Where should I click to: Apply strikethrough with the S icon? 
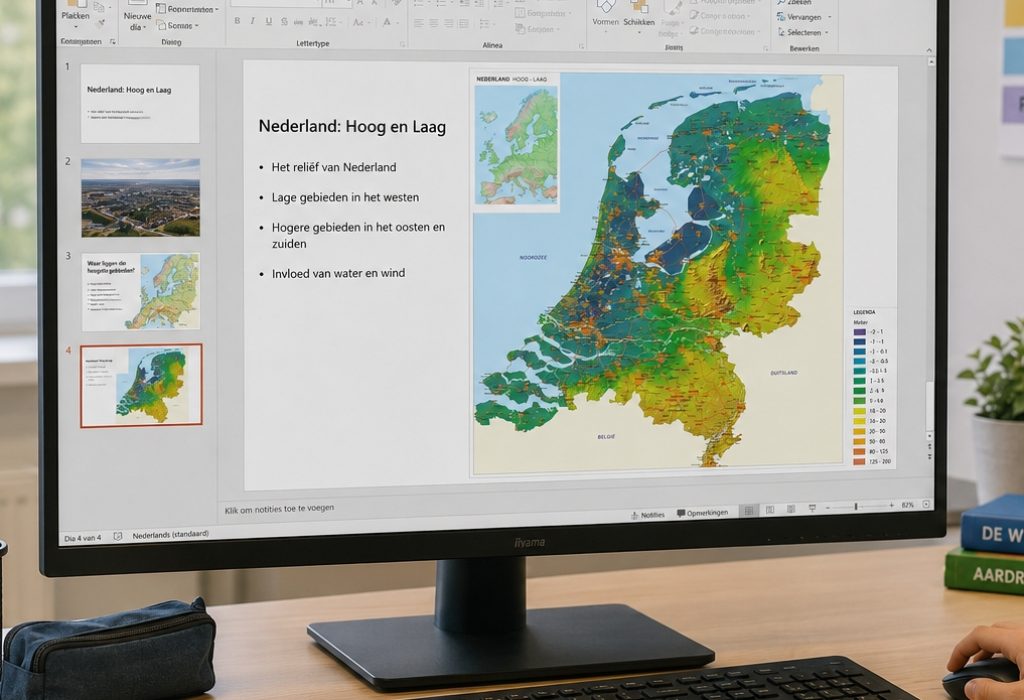coord(284,22)
